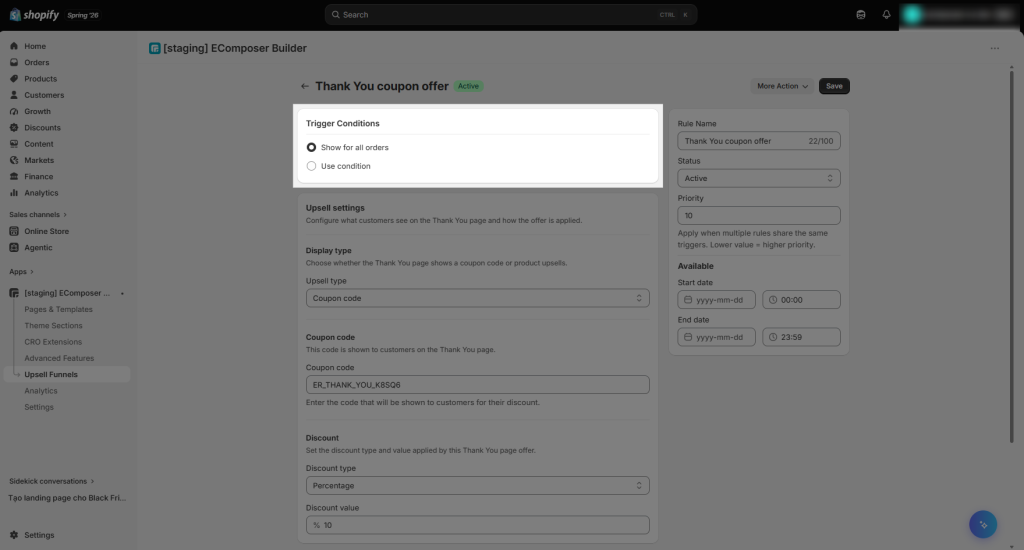Open the Black Friday landing page conversation
This screenshot has width=1024, height=550.
tap(67, 498)
